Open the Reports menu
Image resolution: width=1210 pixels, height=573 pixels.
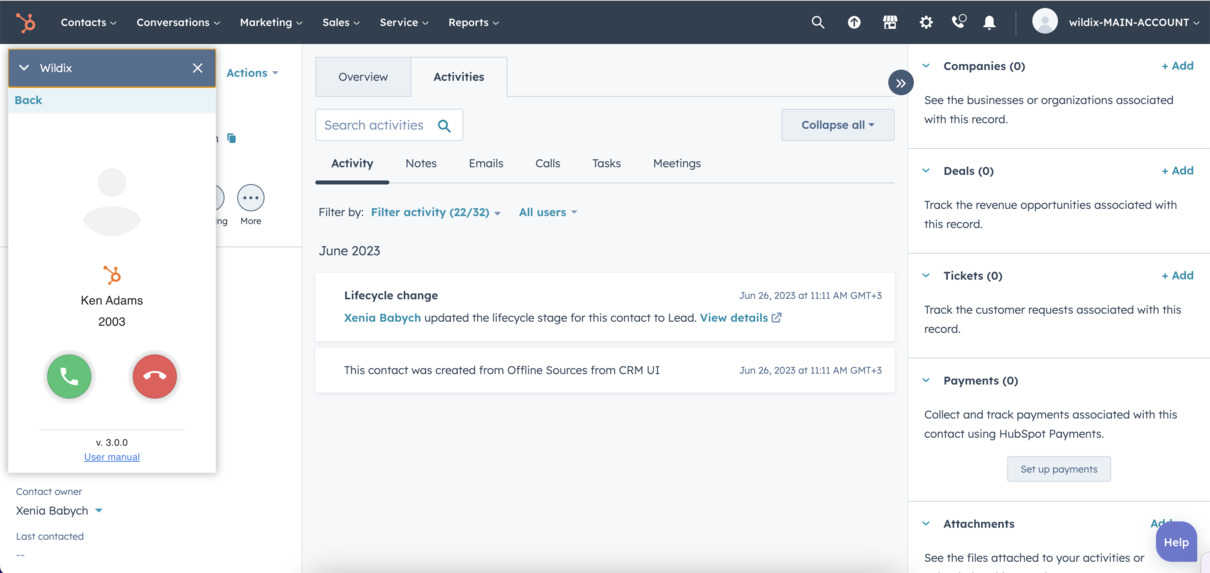pos(473,22)
